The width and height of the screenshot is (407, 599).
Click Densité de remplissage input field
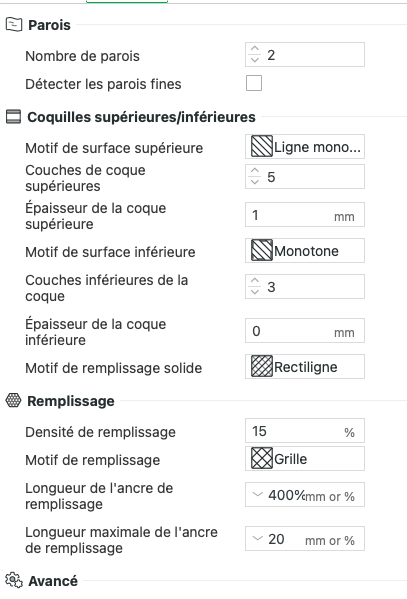[305, 431]
